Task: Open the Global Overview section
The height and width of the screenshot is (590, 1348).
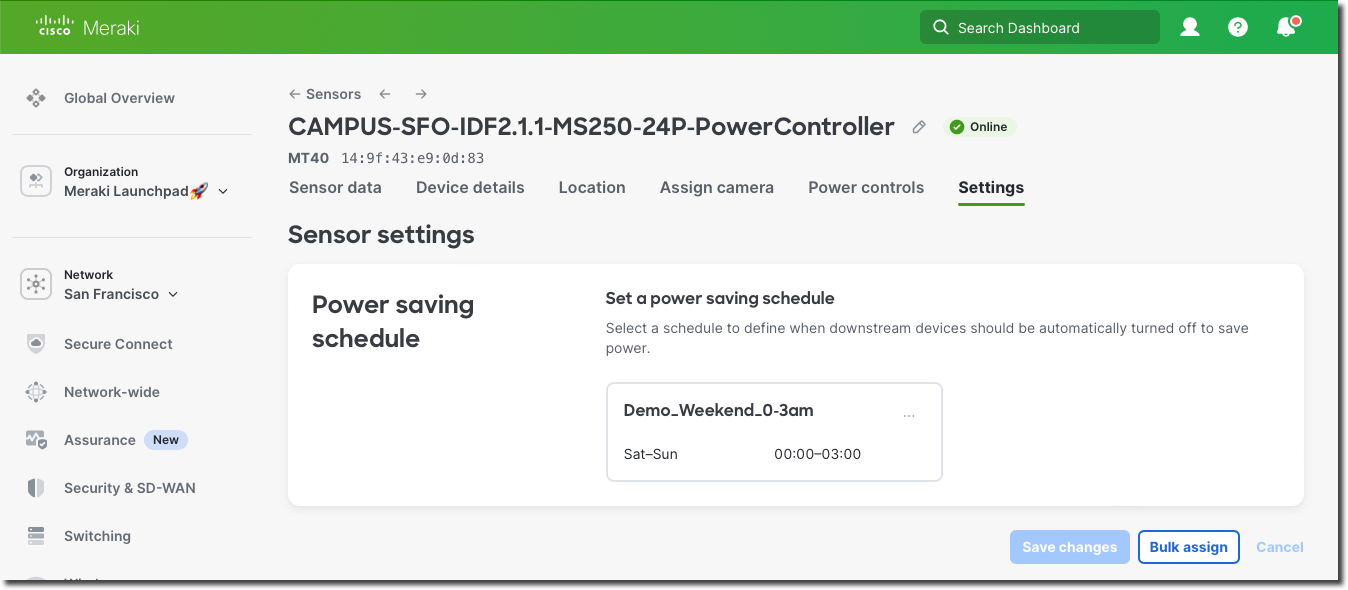Action: pyautogui.click(x=119, y=98)
